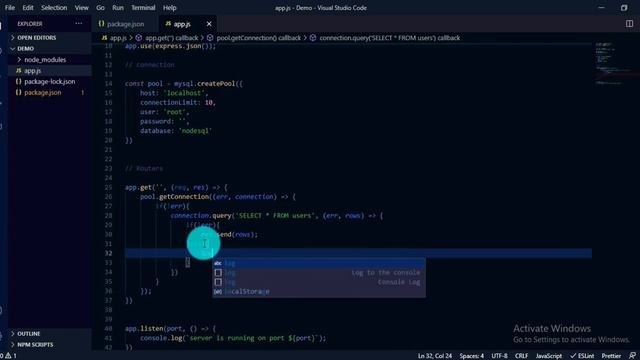640x360 pixels.
Task: Choose the 'Log to the console' snippet
Action: (319, 273)
